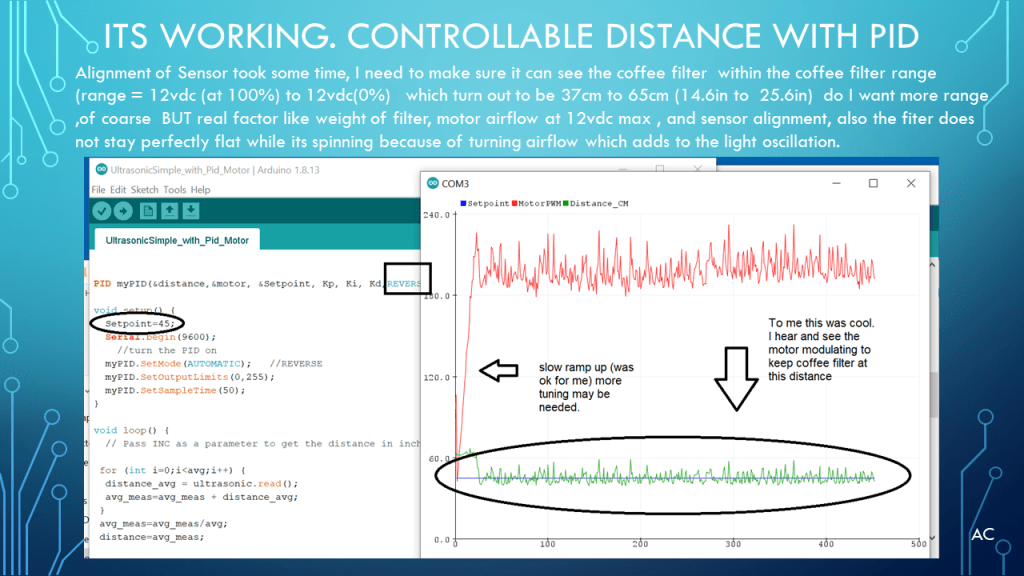The width and height of the screenshot is (1024, 576).
Task: Save the sketch with the down-arrow icon
Action: click(x=191, y=211)
